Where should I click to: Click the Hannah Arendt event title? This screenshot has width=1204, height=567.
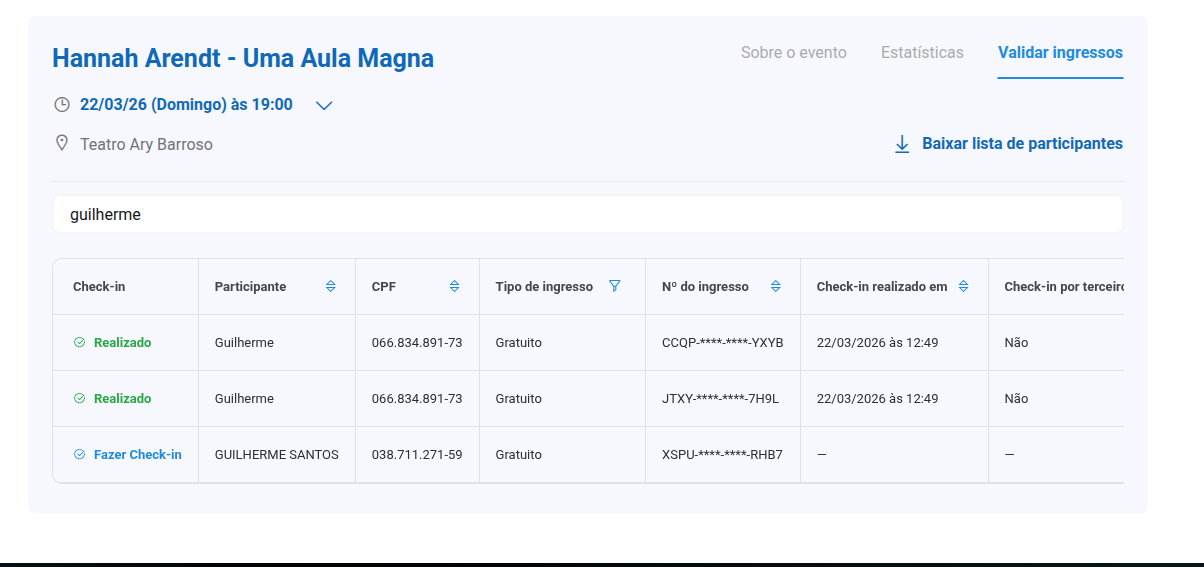tap(243, 58)
